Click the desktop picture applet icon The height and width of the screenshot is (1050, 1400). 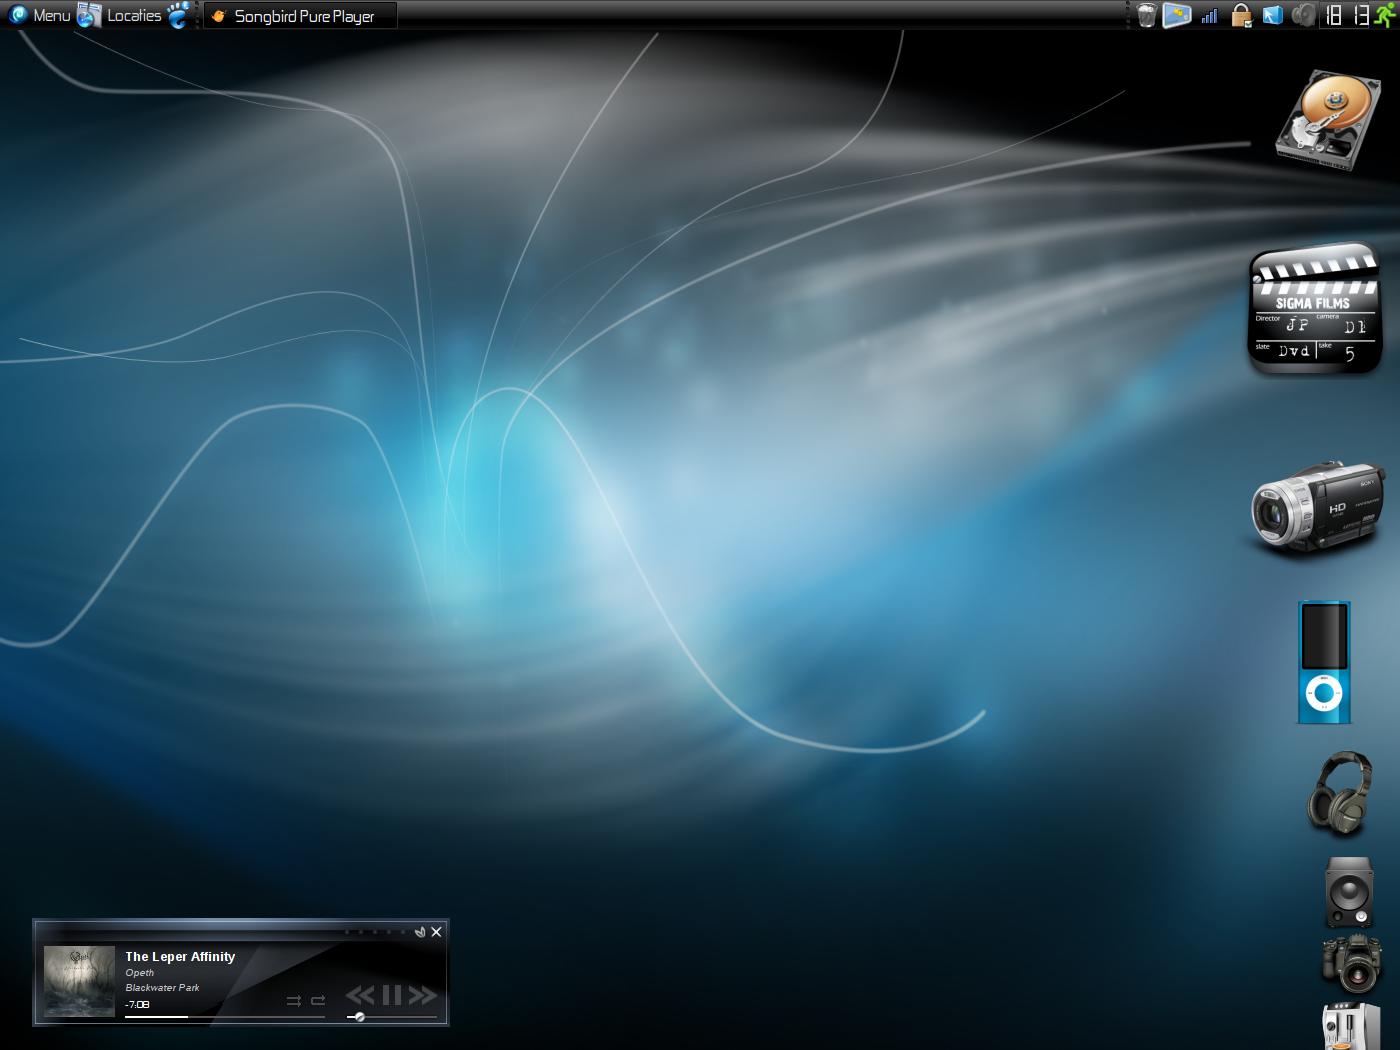[1177, 15]
